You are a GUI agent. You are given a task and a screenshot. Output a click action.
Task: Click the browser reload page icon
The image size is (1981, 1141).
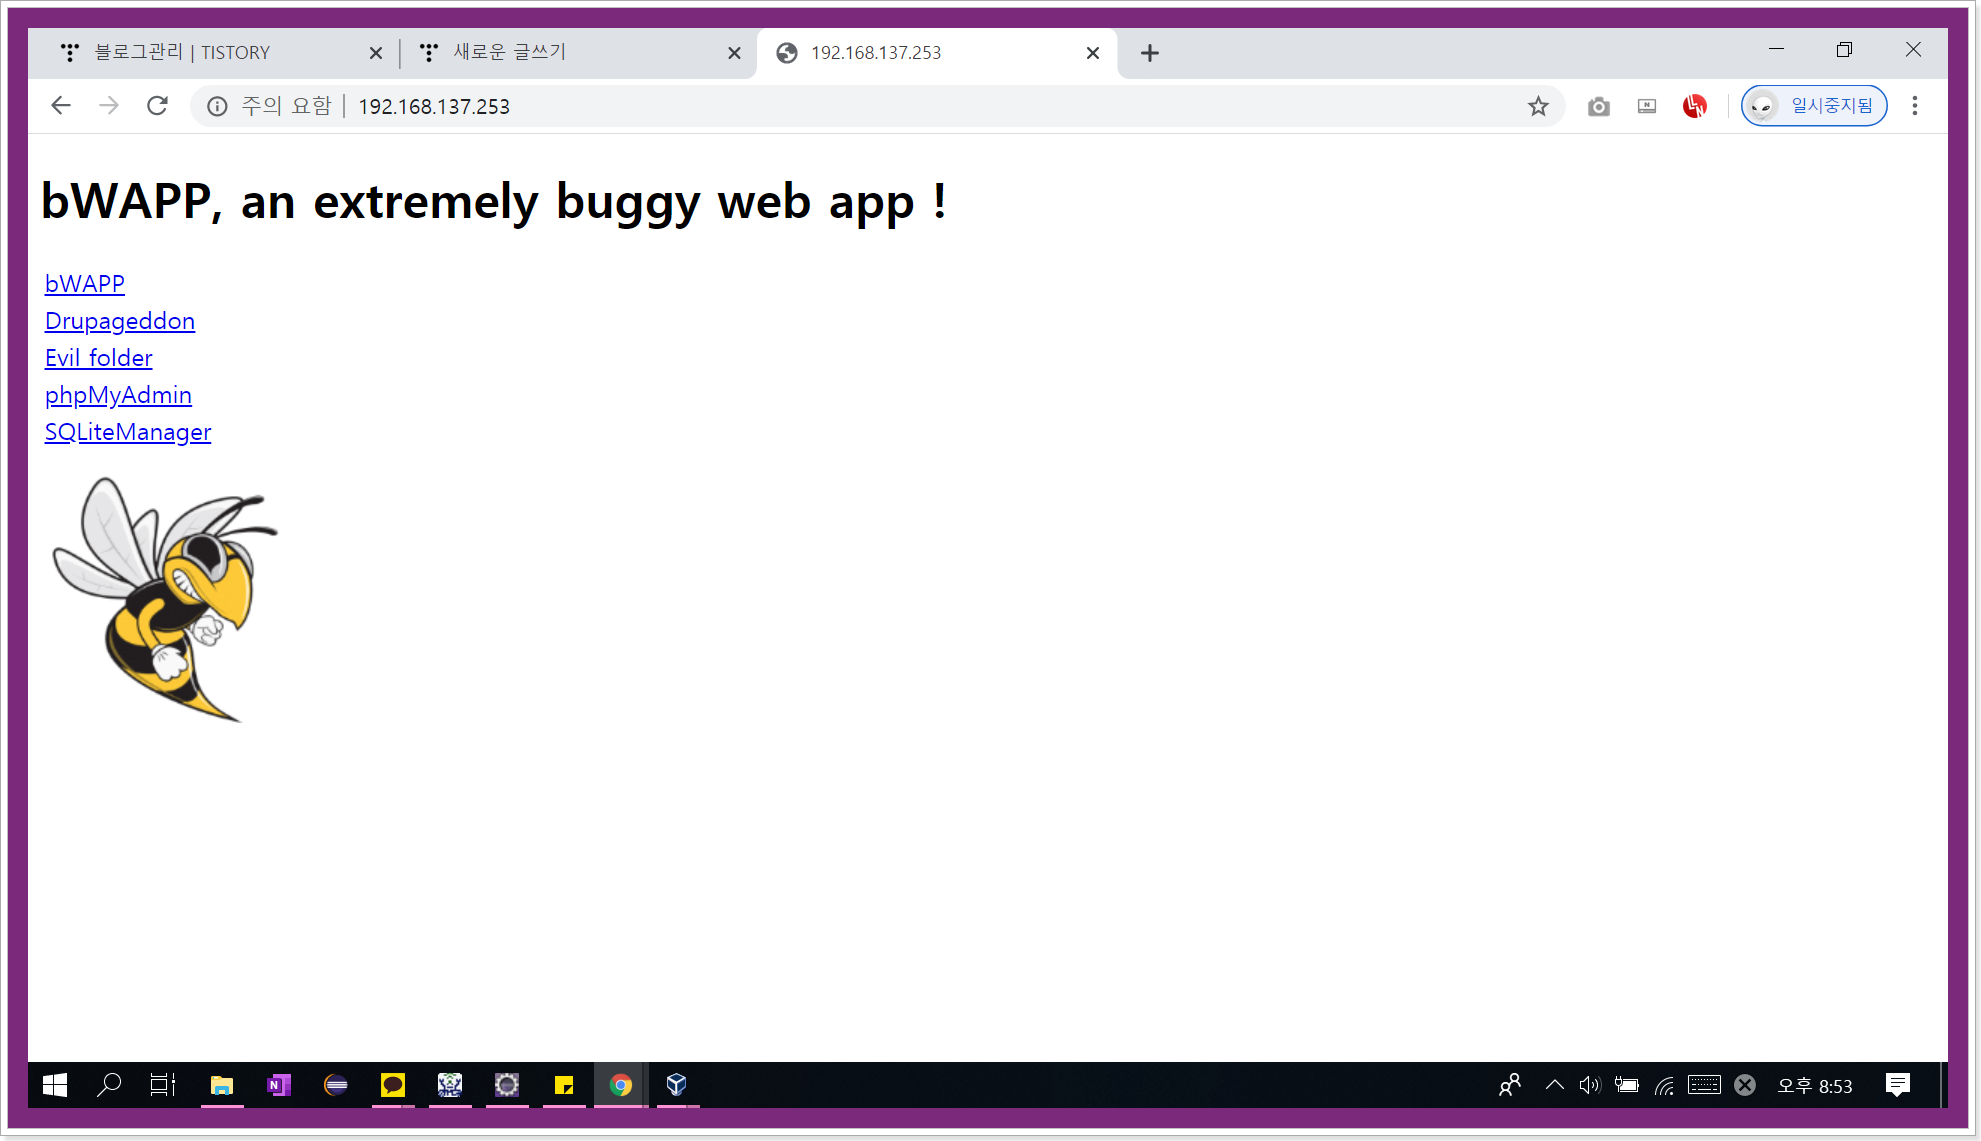coord(157,106)
